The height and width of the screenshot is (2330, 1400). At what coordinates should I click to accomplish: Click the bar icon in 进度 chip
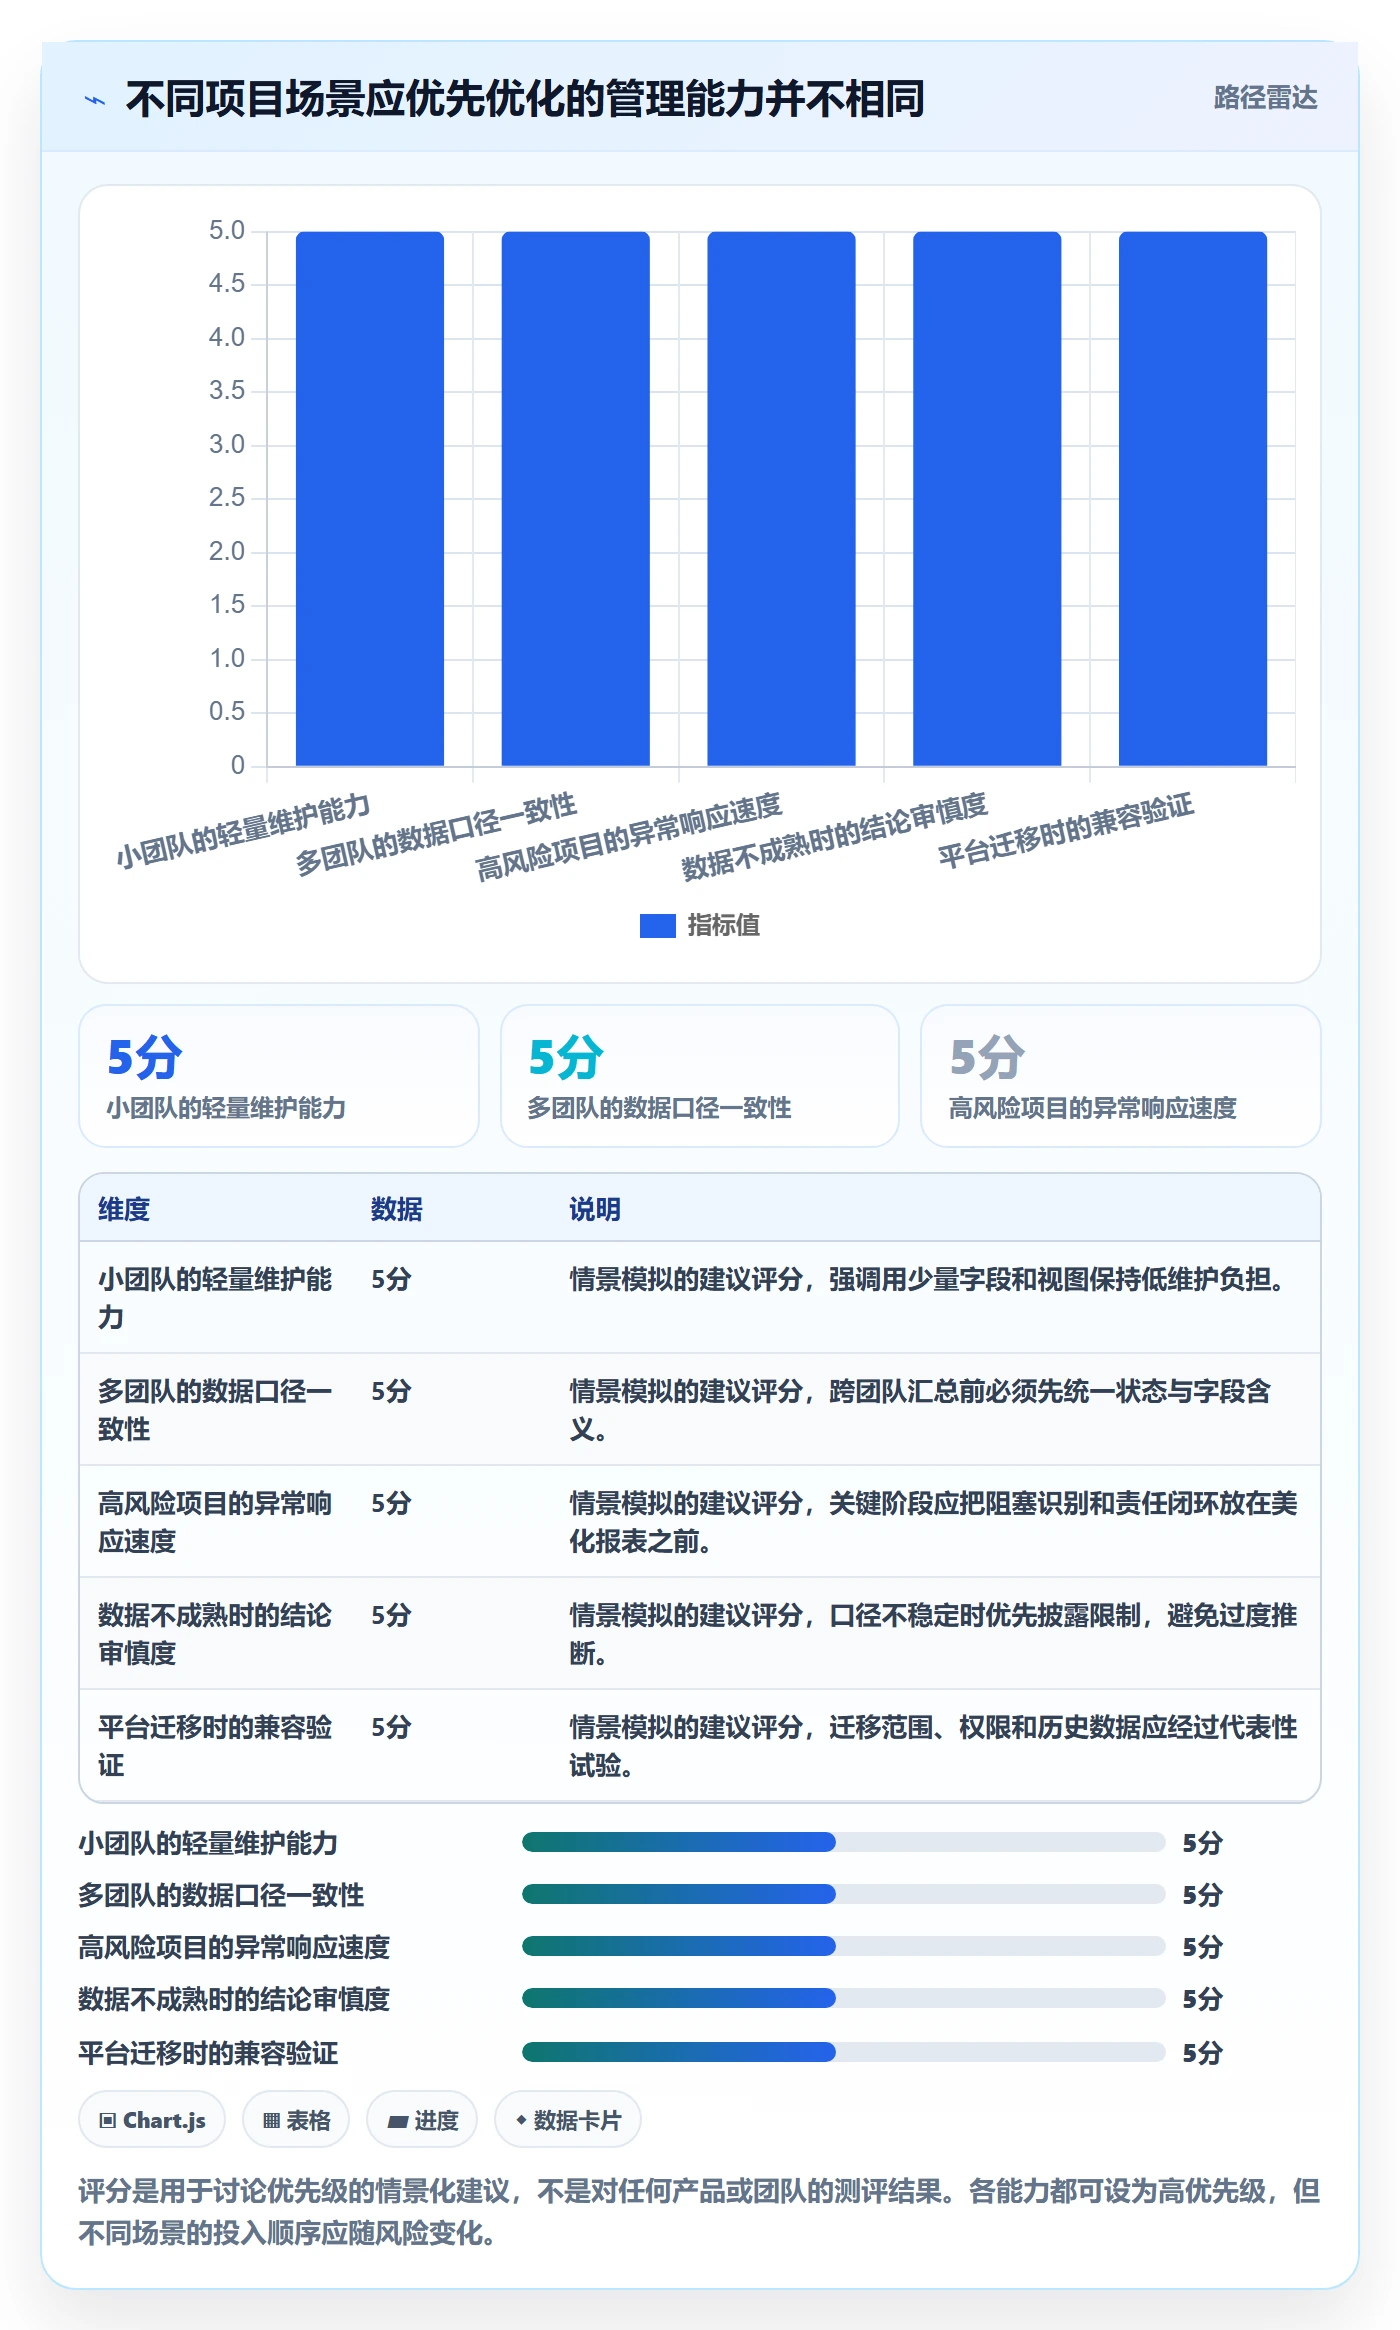click(x=397, y=2122)
